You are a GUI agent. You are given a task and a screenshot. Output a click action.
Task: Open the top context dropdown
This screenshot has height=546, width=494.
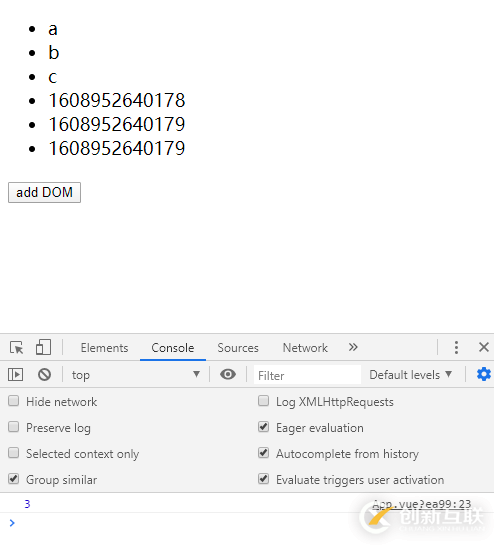point(136,375)
